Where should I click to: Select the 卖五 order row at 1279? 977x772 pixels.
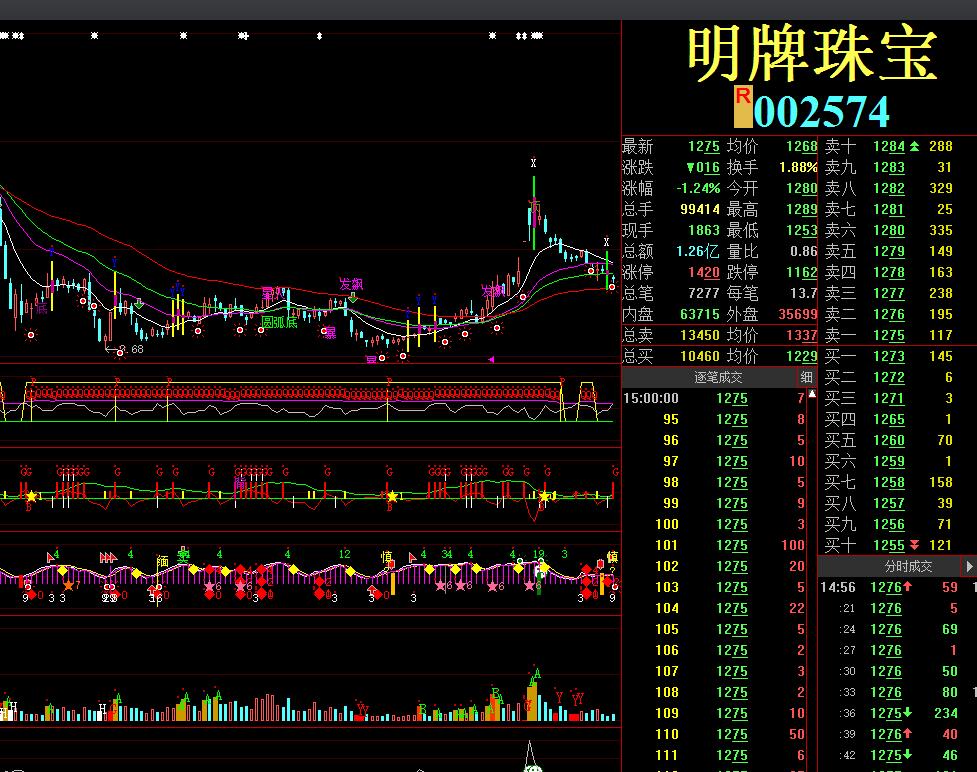click(x=897, y=251)
